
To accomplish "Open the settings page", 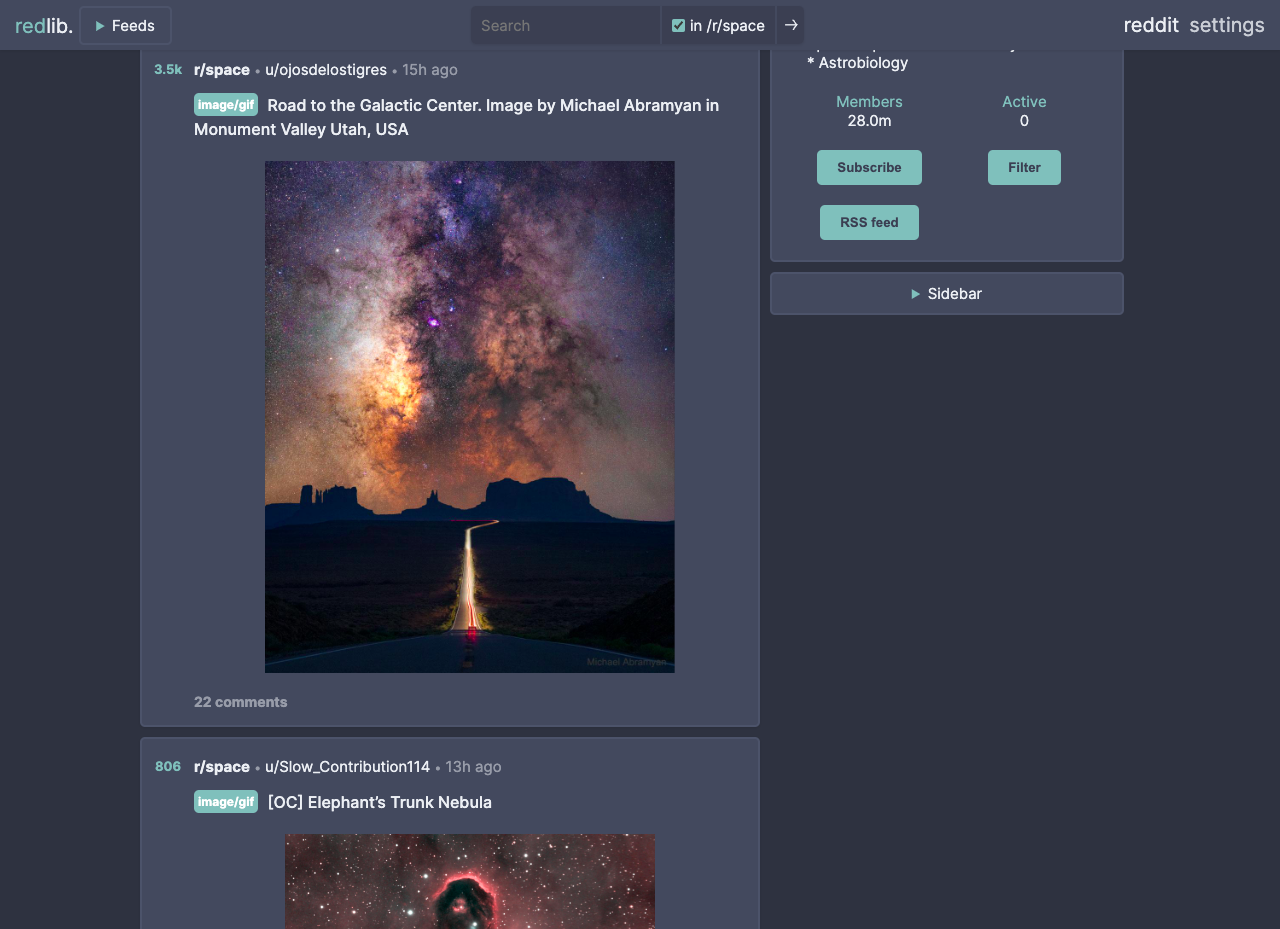I will 1227,25.
